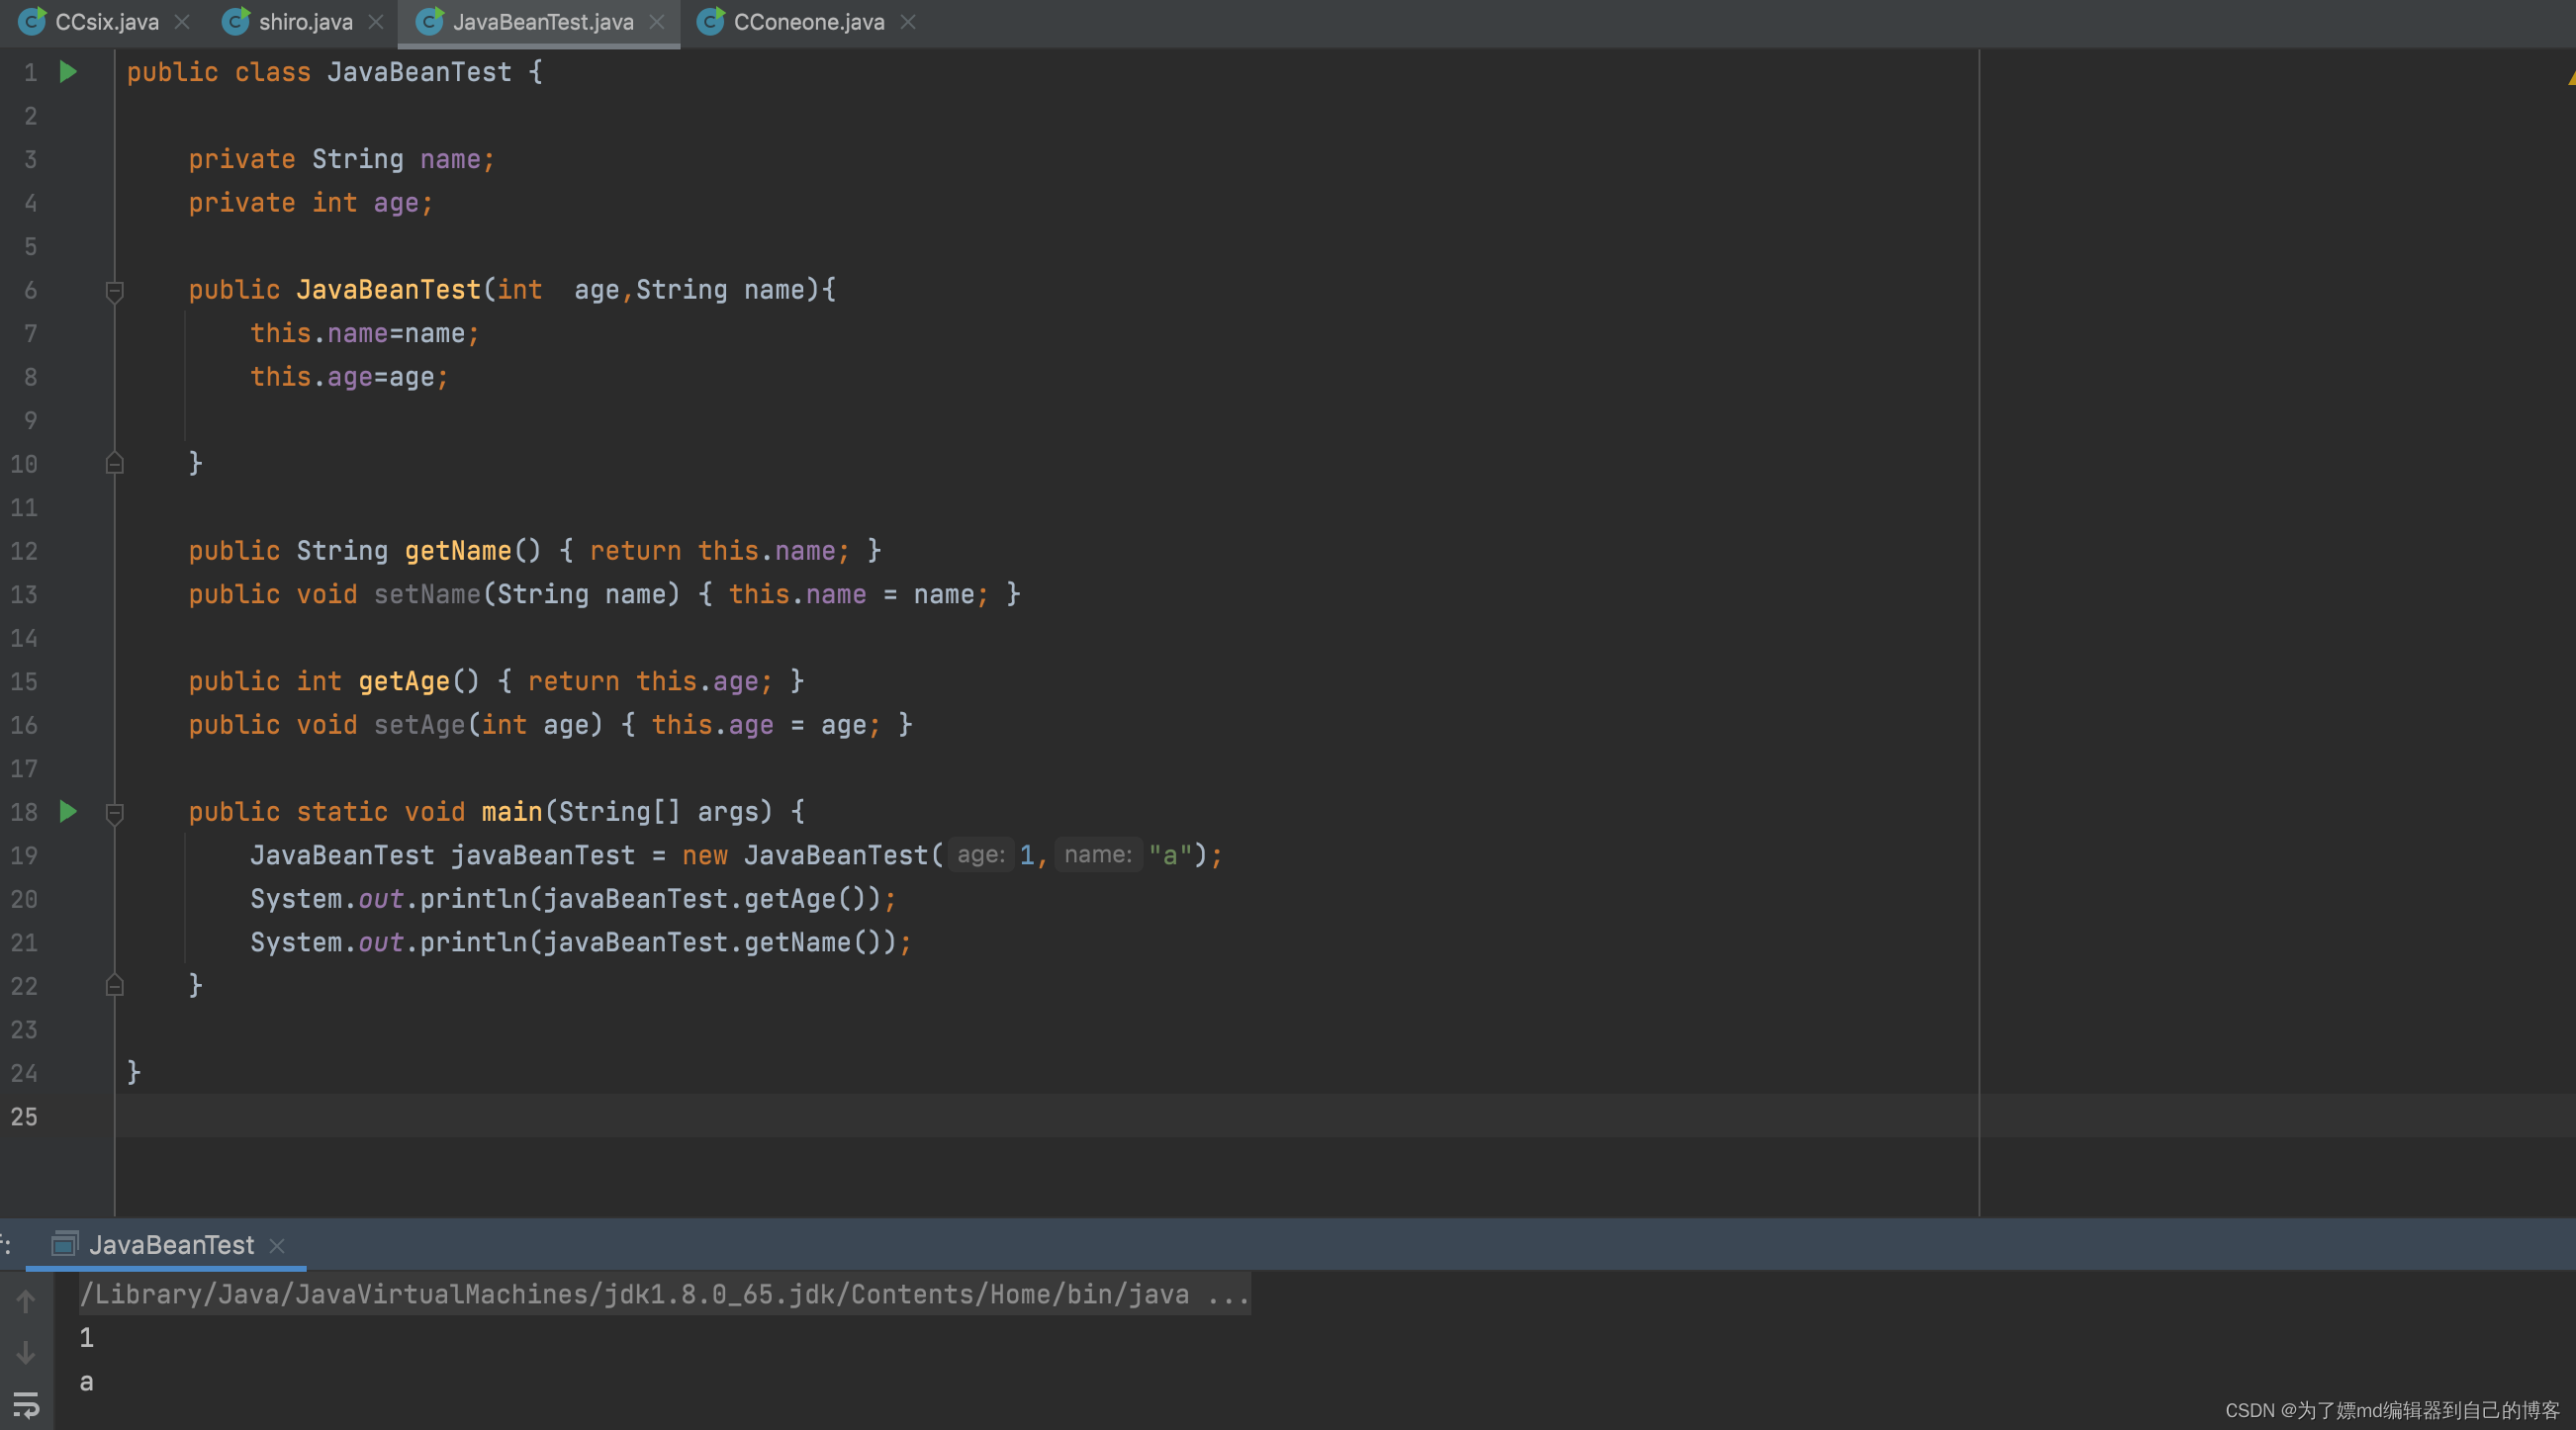Close the CCsix.java tab

(x=182, y=22)
